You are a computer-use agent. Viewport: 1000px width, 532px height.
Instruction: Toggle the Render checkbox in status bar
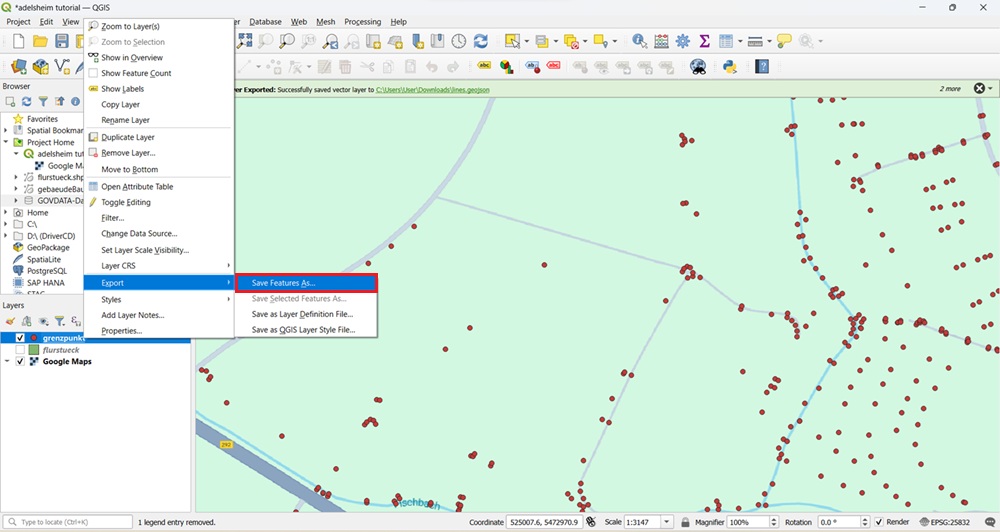[879, 522]
